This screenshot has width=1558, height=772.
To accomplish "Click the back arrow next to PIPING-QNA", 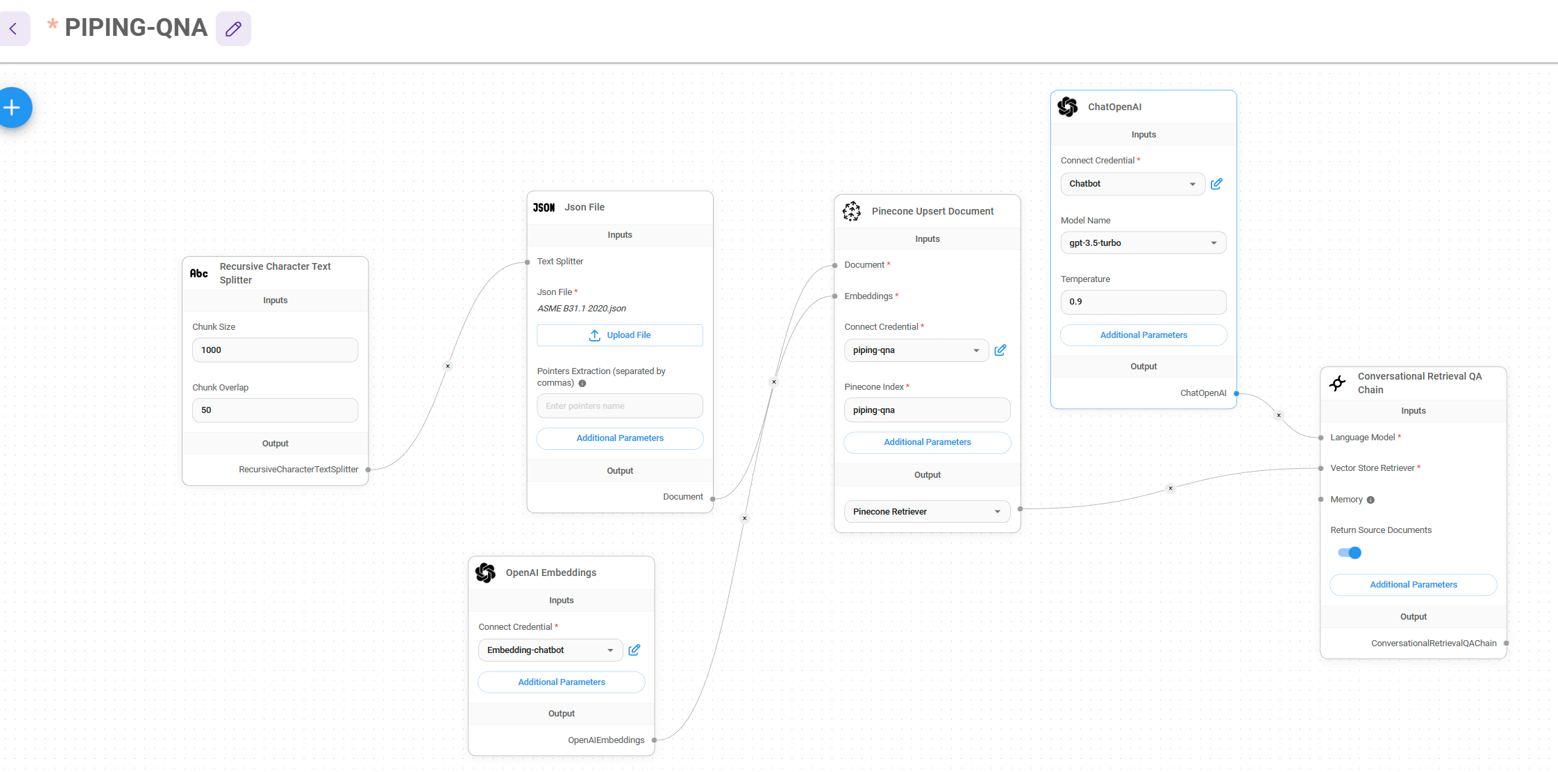I will pyautogui.click(x=13, y=29).
